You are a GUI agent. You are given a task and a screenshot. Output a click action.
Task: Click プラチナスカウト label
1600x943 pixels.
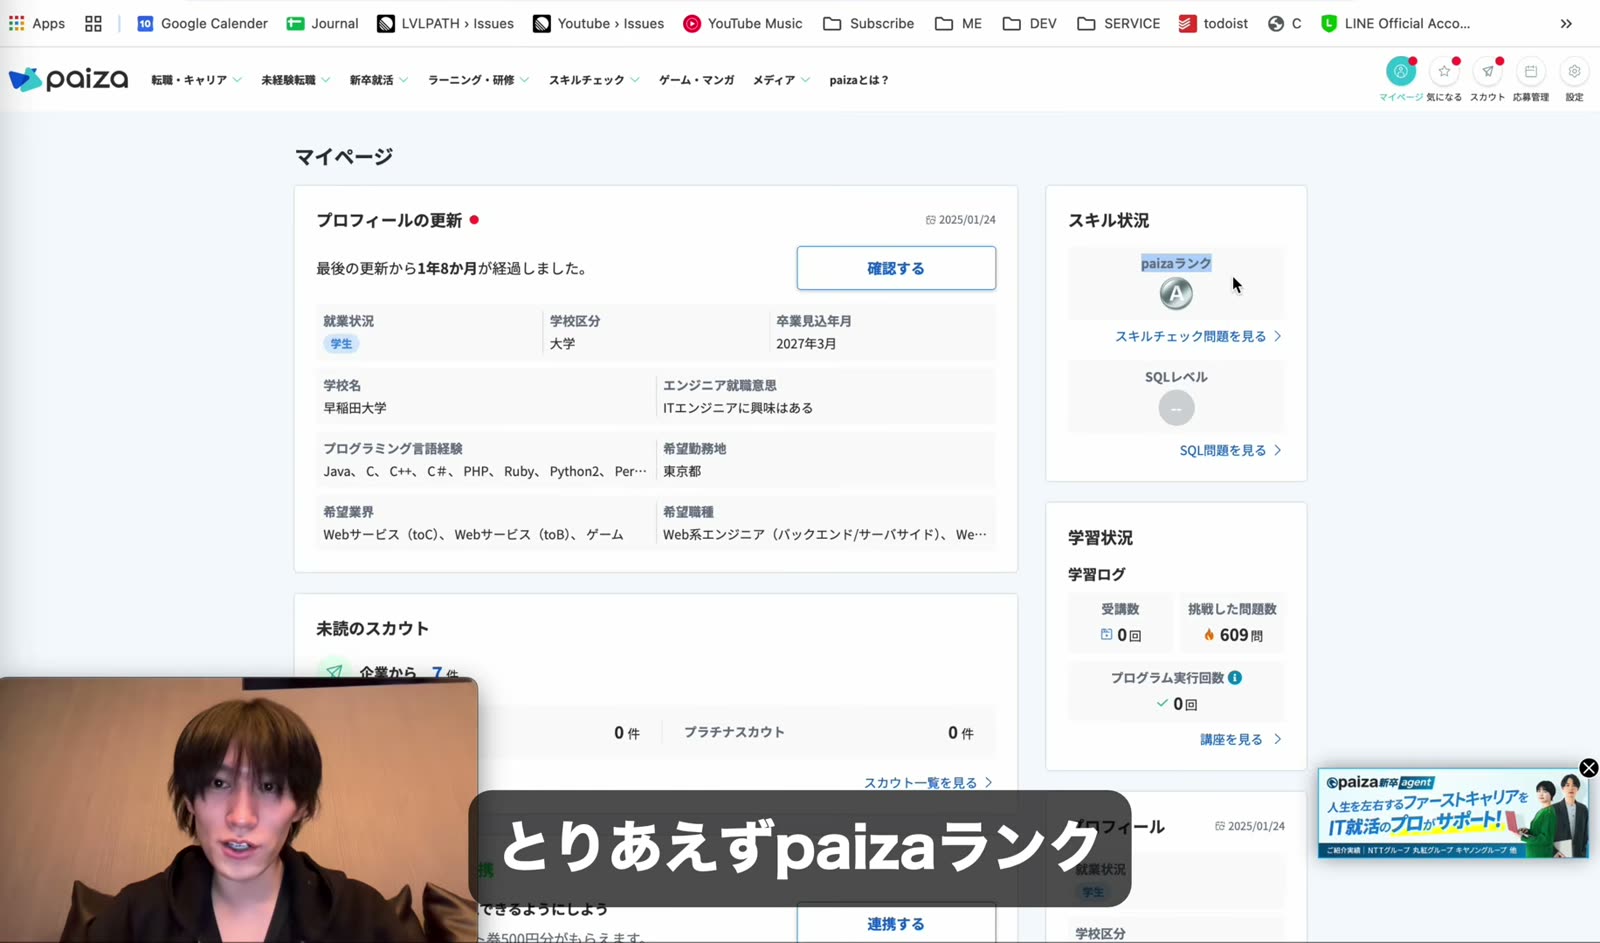click(734, 732)
